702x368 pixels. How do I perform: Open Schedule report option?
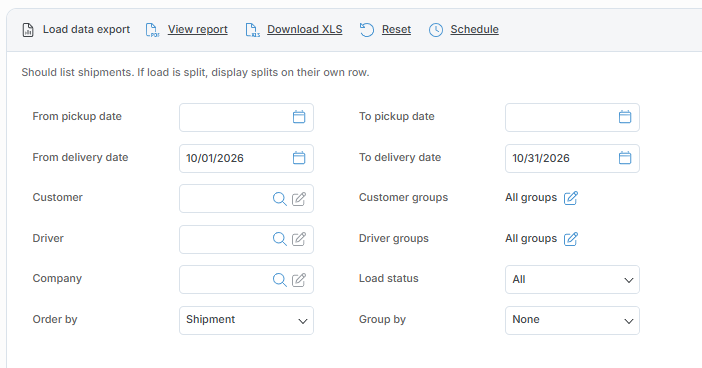tap(474, 30)
